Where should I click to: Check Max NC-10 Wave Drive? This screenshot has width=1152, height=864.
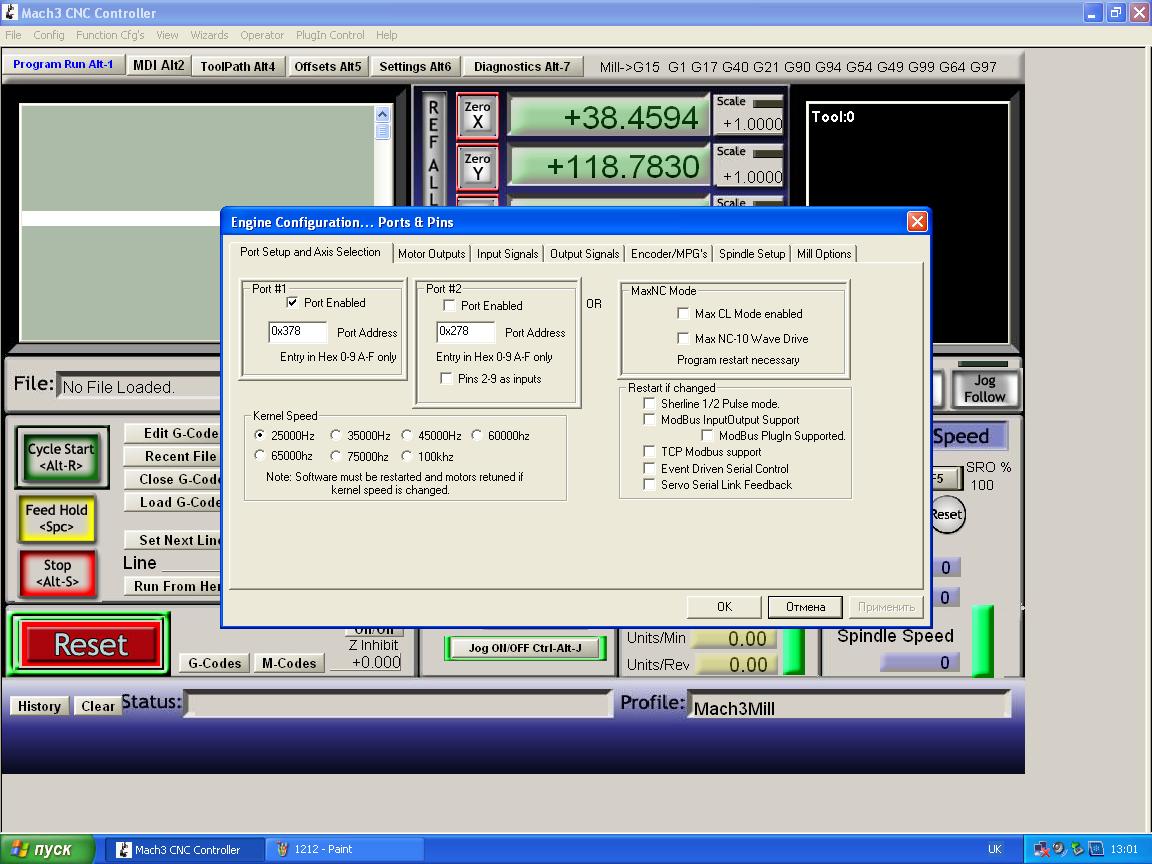pos(683,339)
